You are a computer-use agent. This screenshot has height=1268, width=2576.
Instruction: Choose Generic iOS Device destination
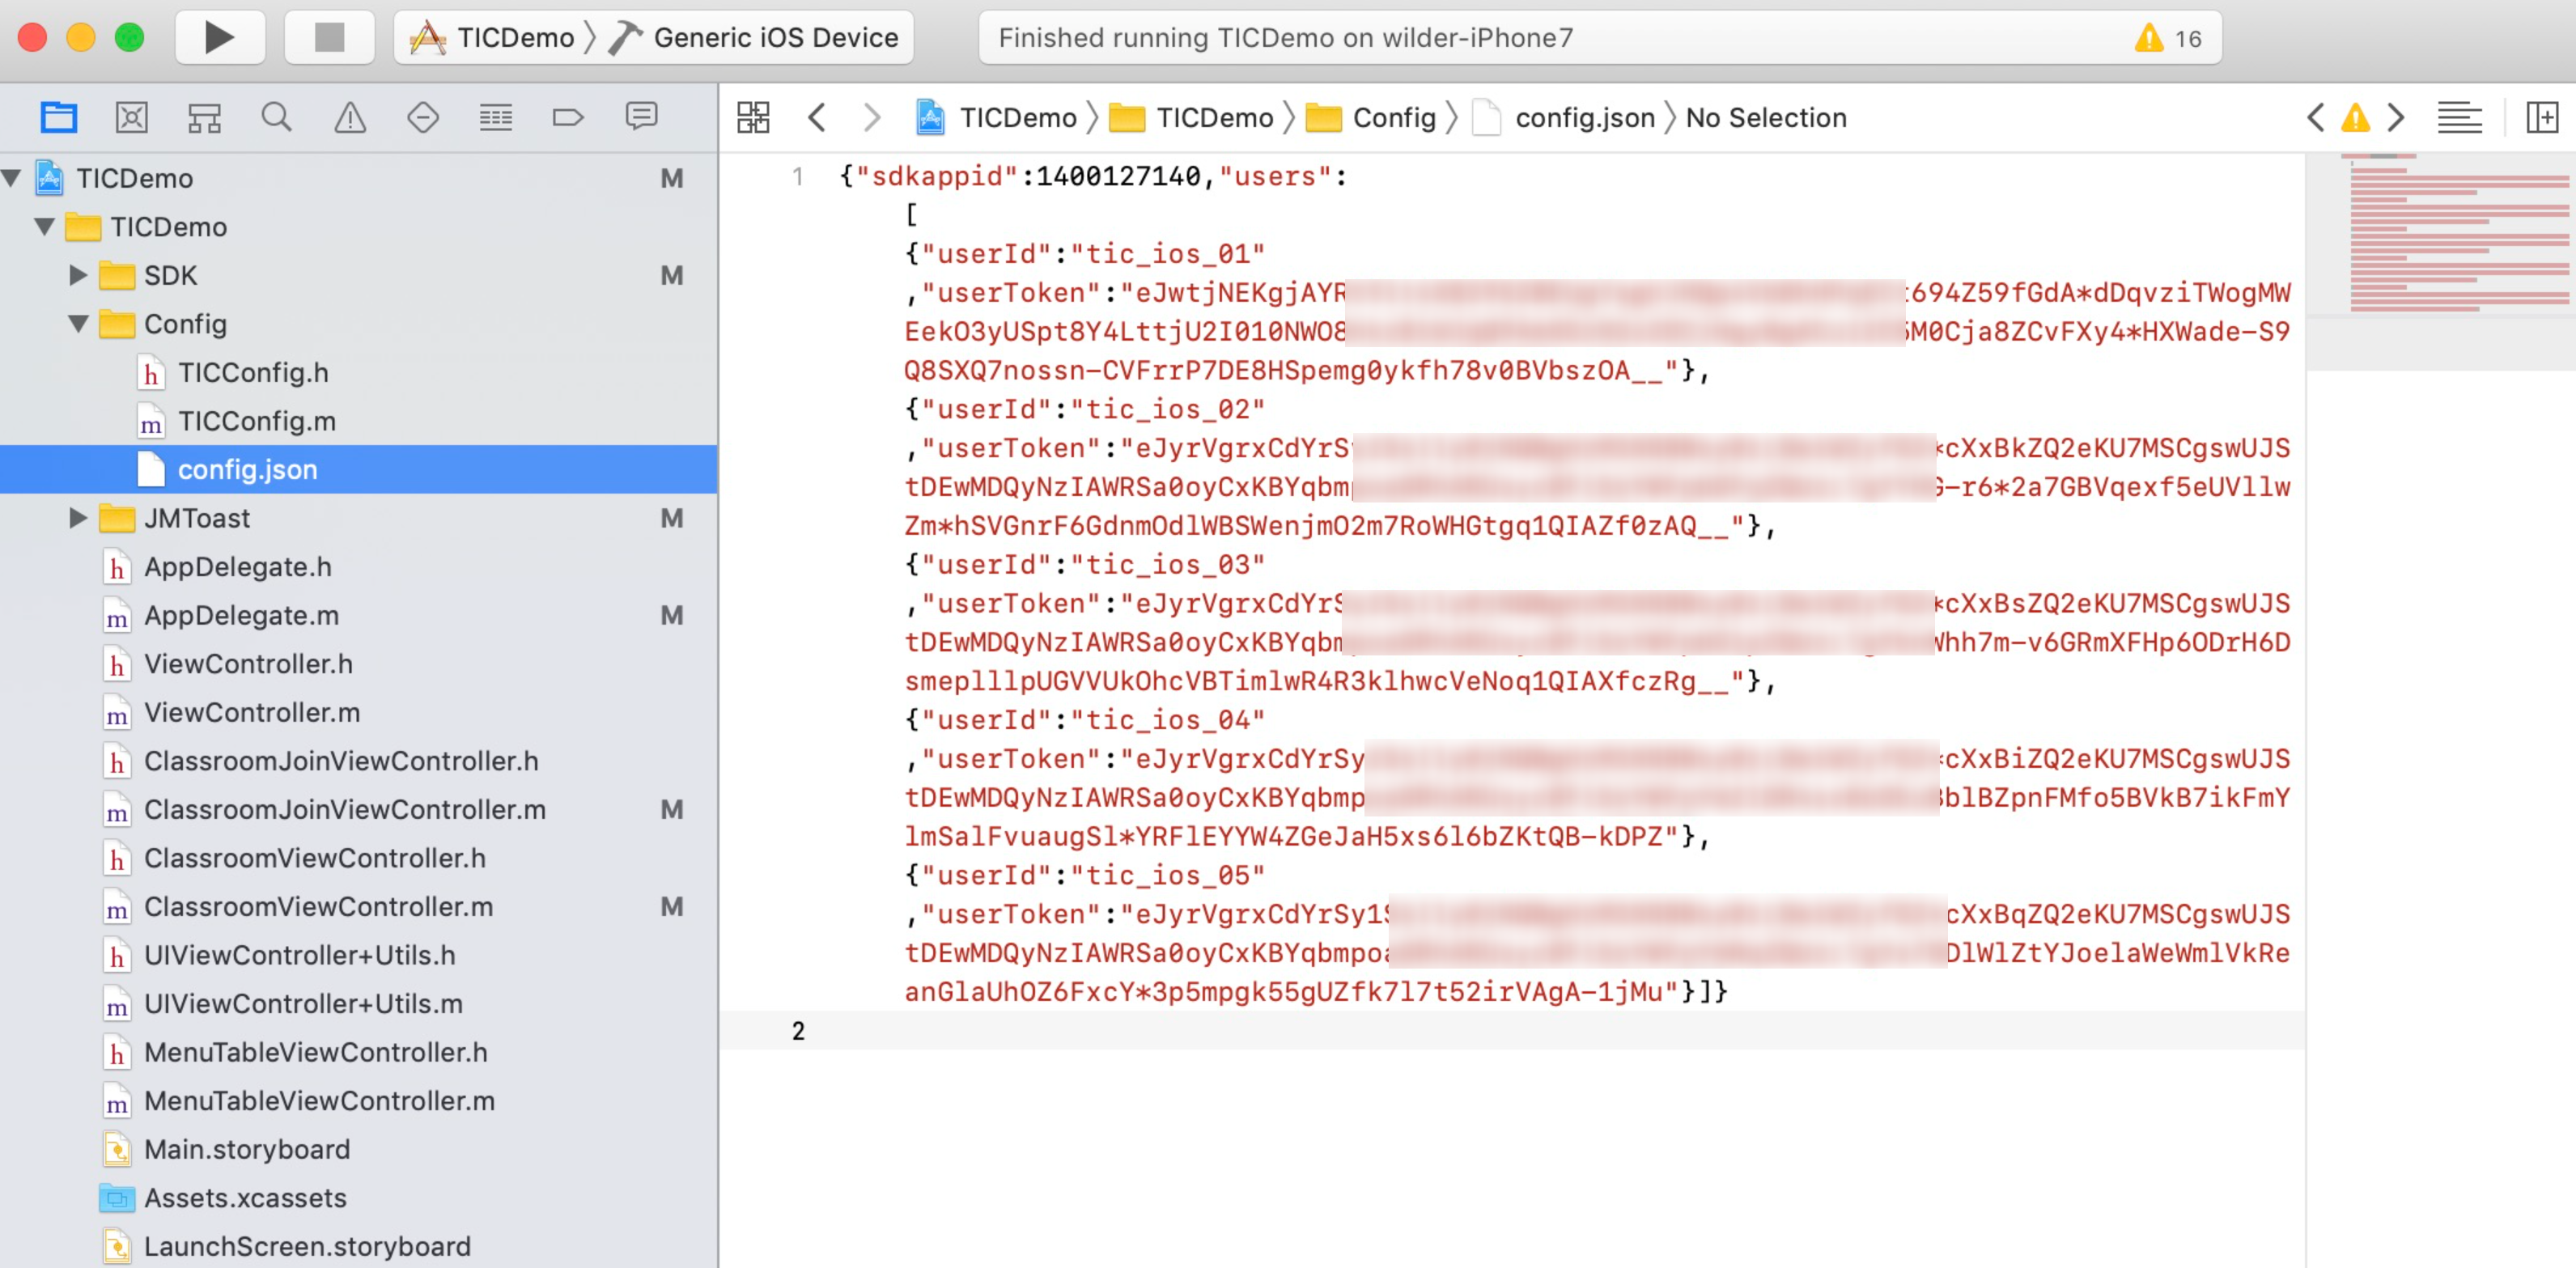click(754, 38)
